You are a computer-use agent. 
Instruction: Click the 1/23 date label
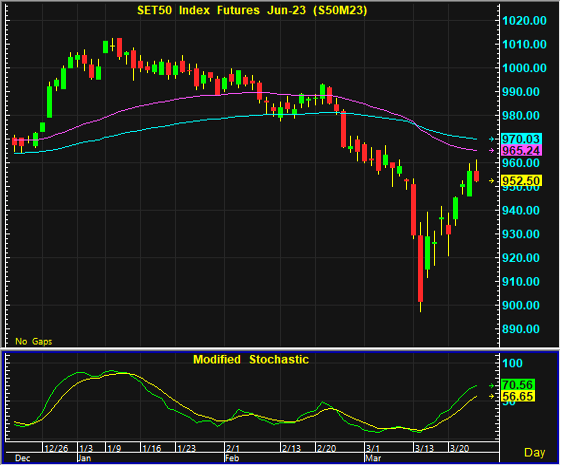coord(187,448)
